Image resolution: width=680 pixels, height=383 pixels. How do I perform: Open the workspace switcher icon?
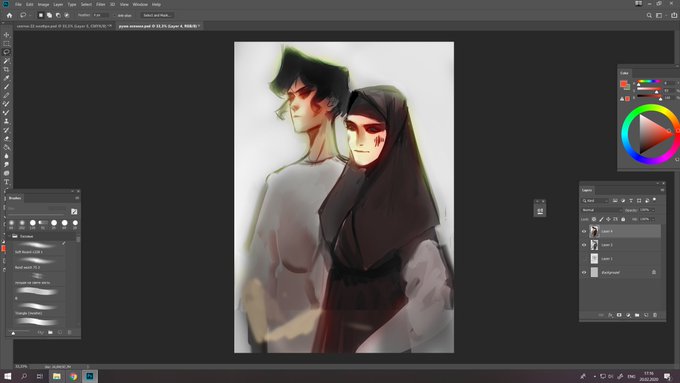(x=660, y=15)
